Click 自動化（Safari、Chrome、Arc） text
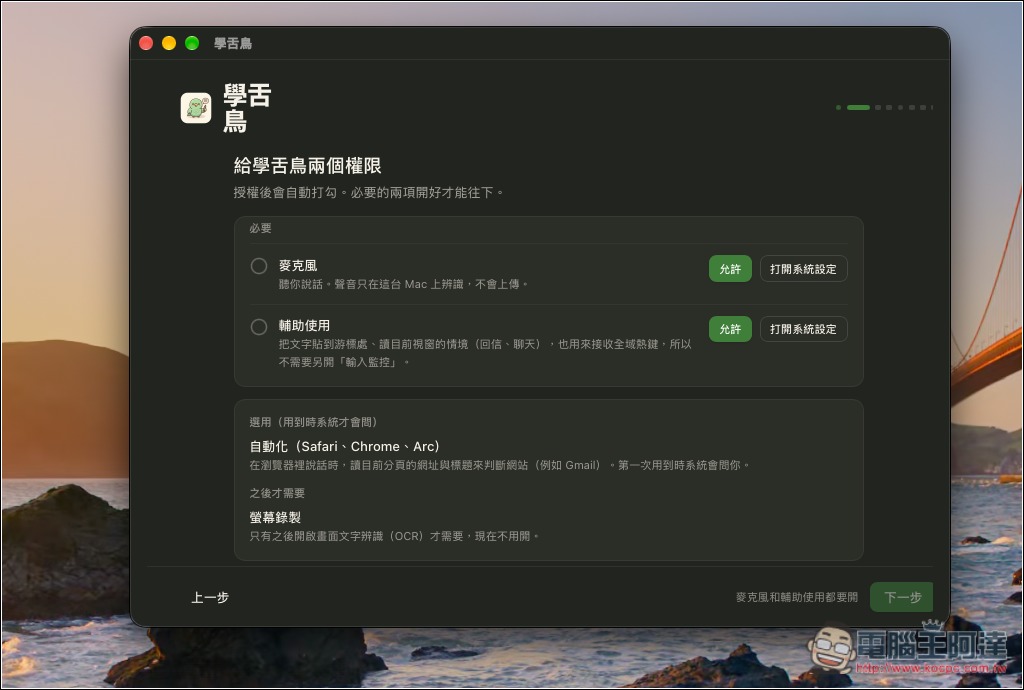 (345, 447)
